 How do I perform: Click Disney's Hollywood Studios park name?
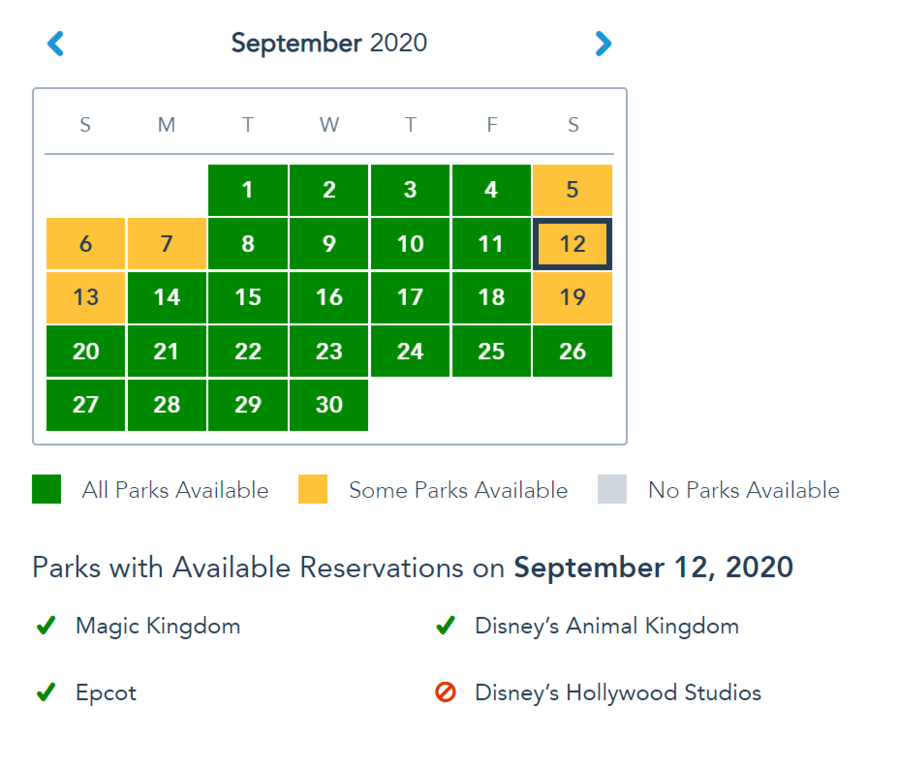coord(618,693)
